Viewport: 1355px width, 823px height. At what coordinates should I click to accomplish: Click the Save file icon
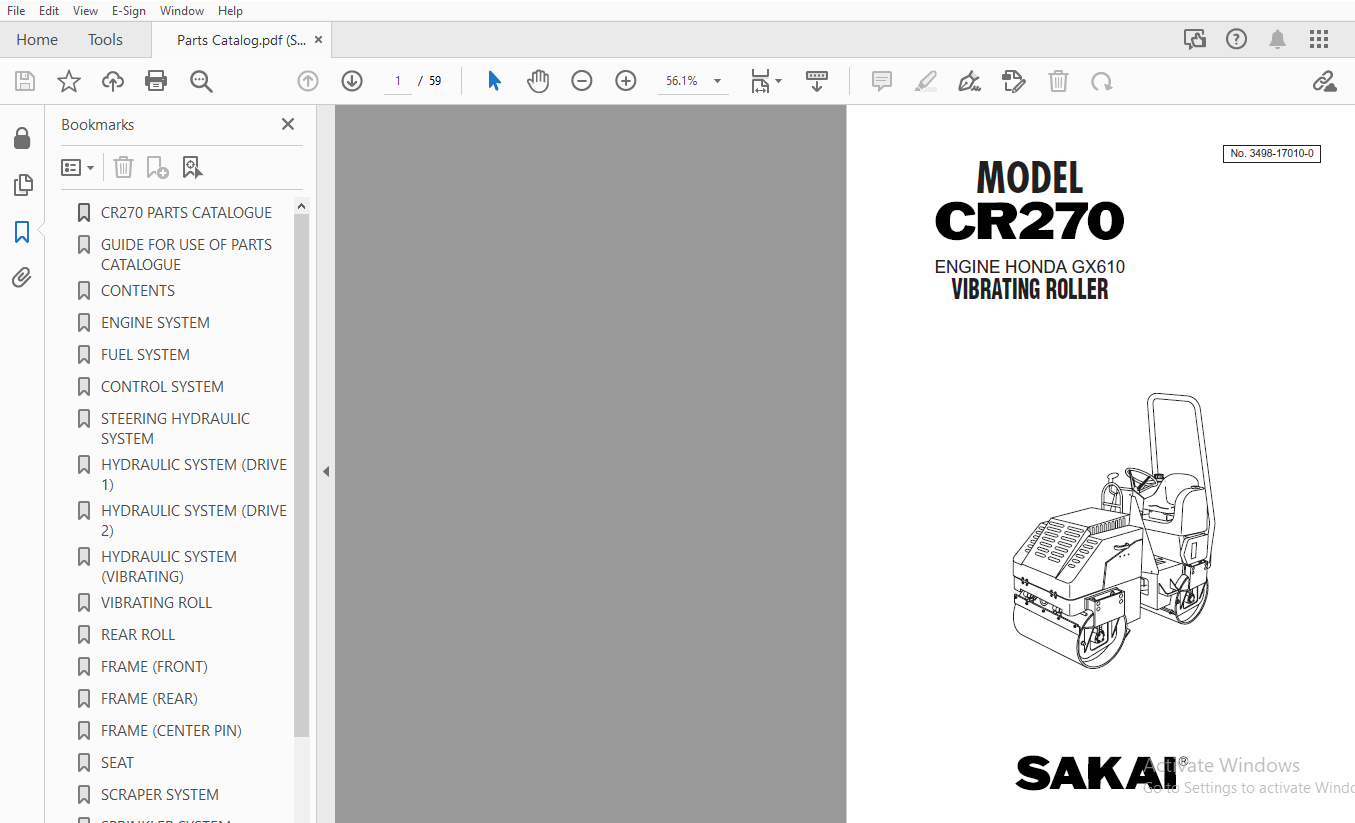pyautogui.click(x=25, y=81)
